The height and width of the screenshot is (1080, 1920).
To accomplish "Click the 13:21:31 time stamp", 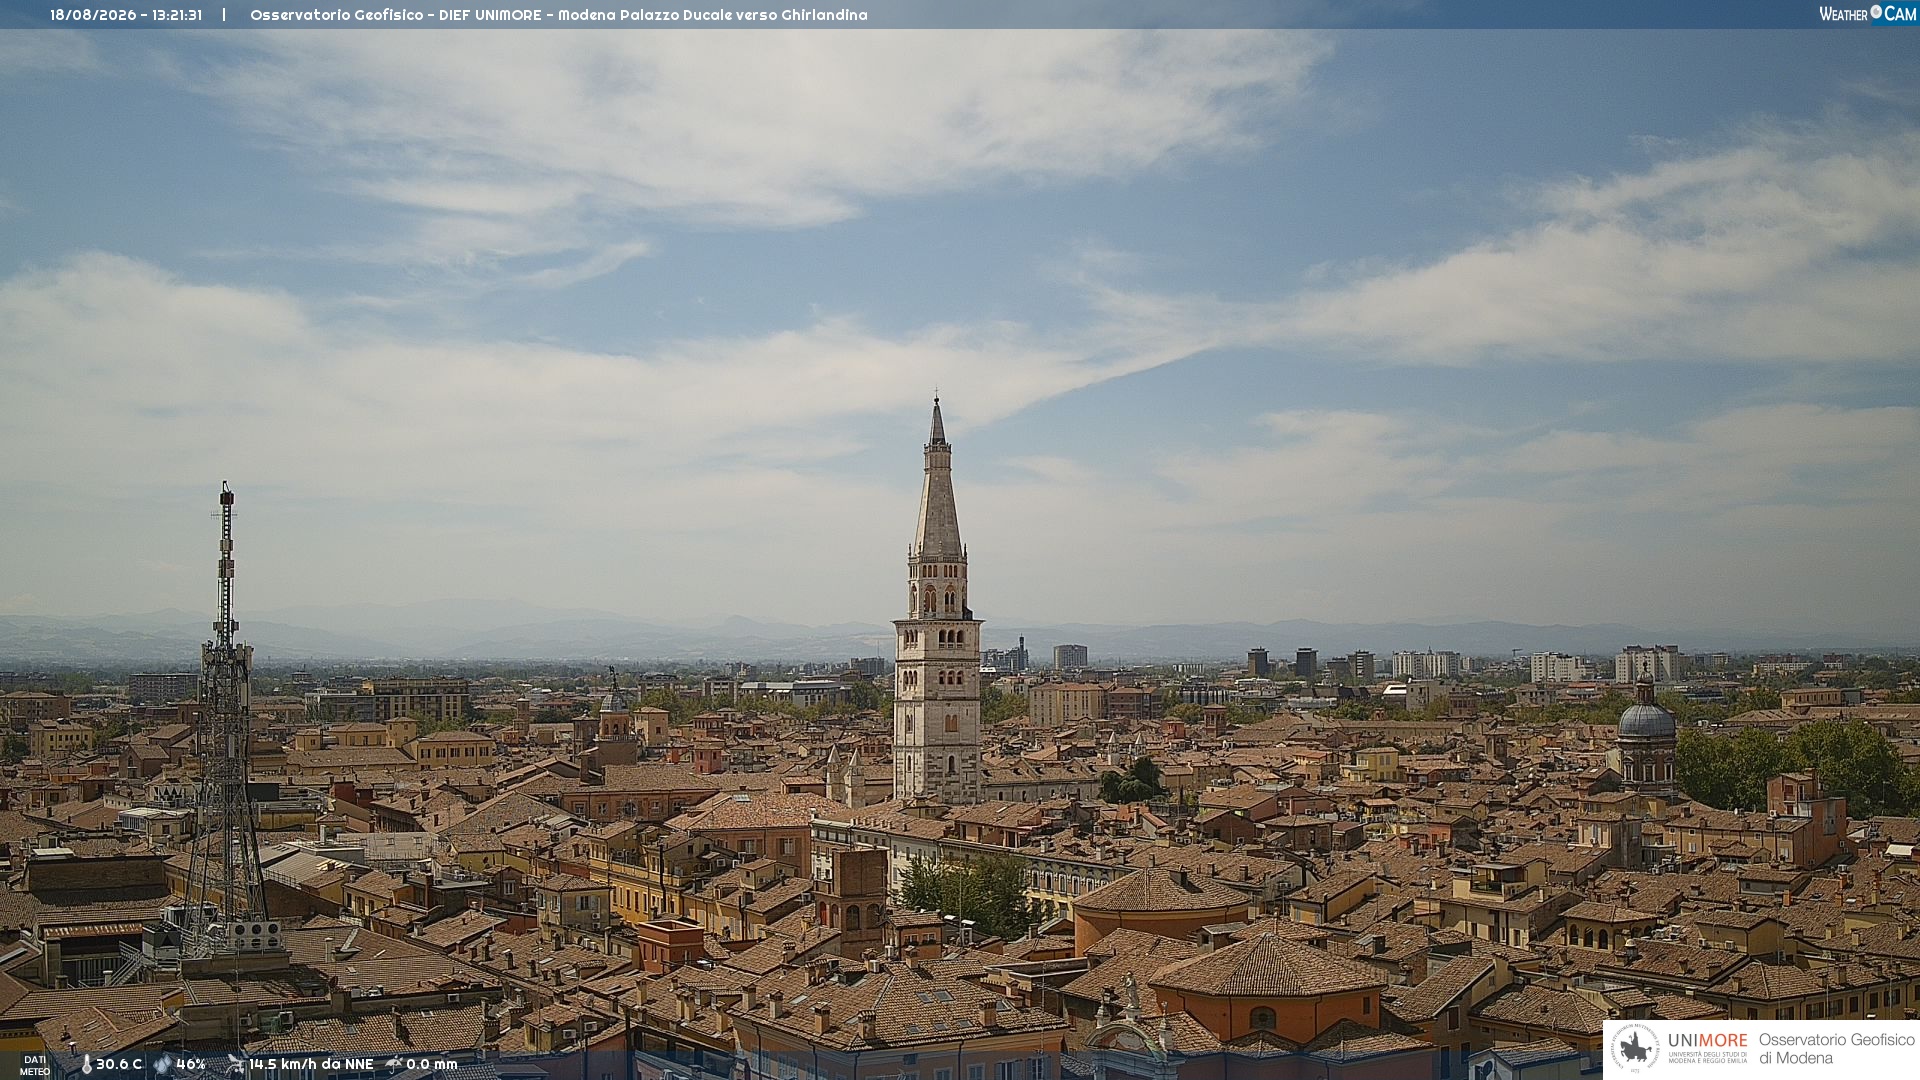I will point(177,15).
